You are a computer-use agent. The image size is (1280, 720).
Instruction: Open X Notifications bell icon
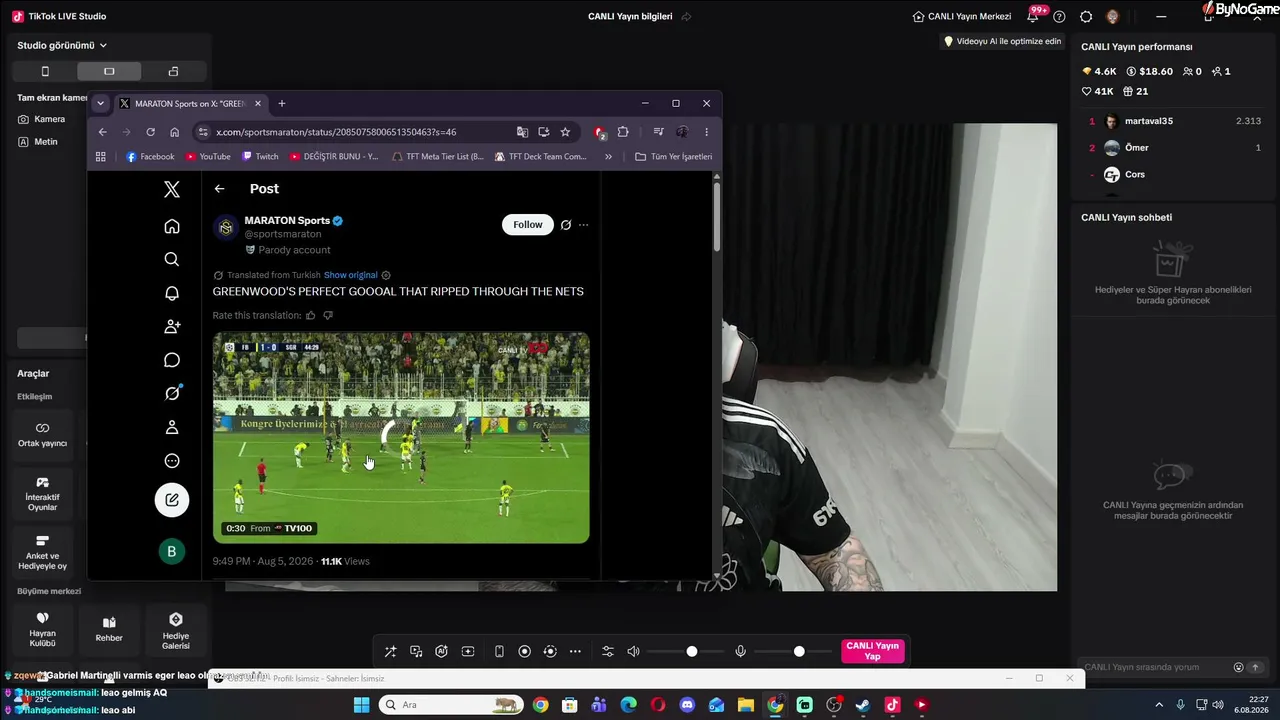coord(172,293)
